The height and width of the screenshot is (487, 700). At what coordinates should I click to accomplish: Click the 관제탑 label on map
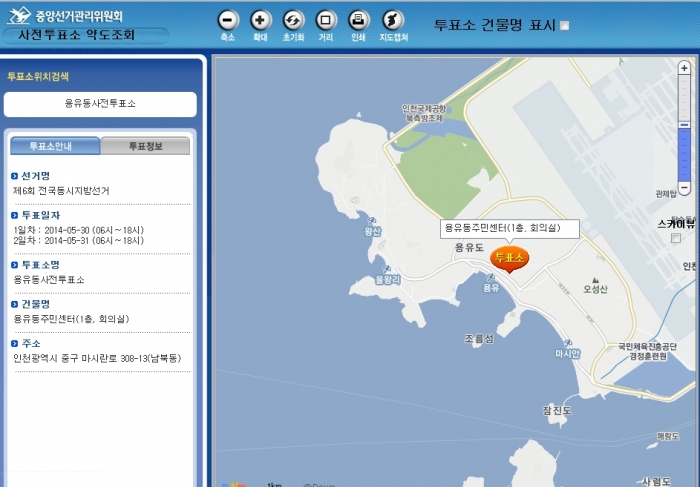tap(666, 194)
